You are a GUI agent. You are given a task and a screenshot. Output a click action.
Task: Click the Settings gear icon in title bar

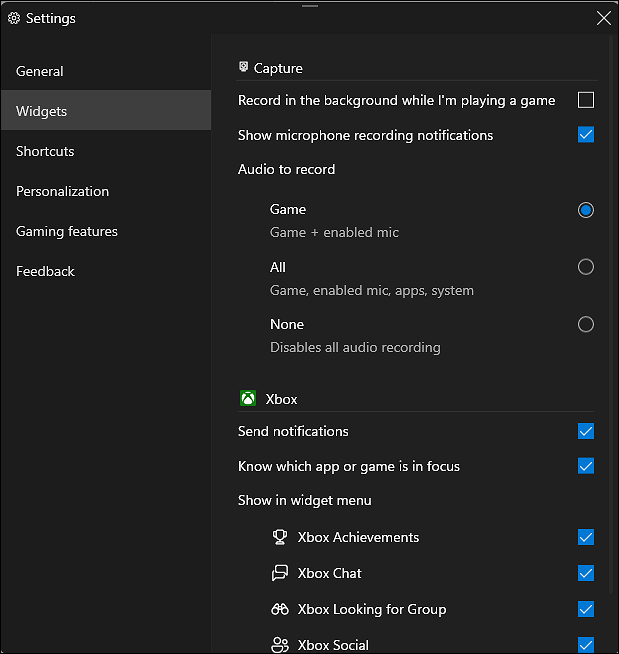[14, 18]
